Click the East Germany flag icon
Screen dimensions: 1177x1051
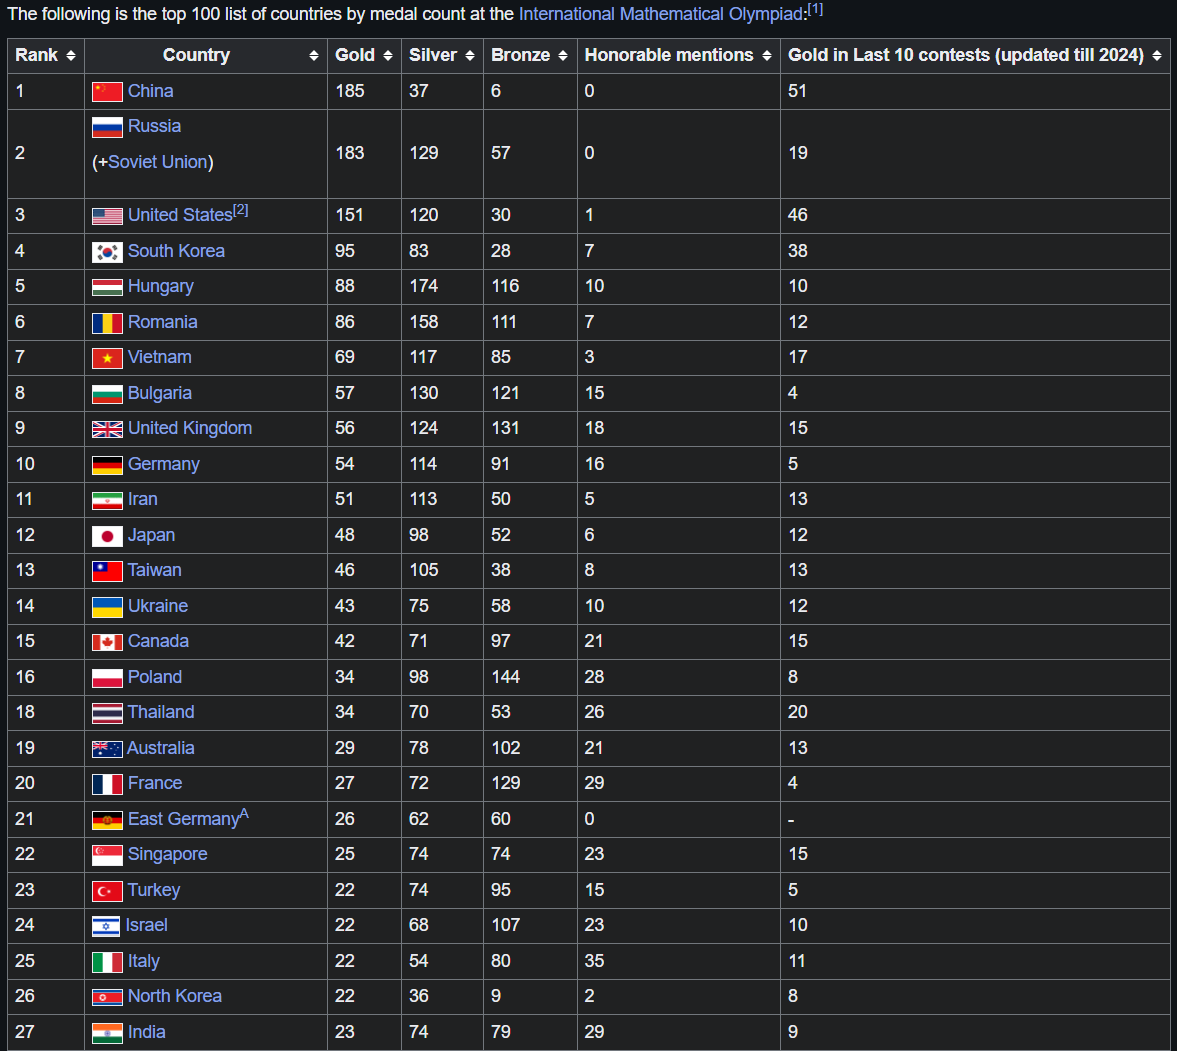[x=107, y=821]
